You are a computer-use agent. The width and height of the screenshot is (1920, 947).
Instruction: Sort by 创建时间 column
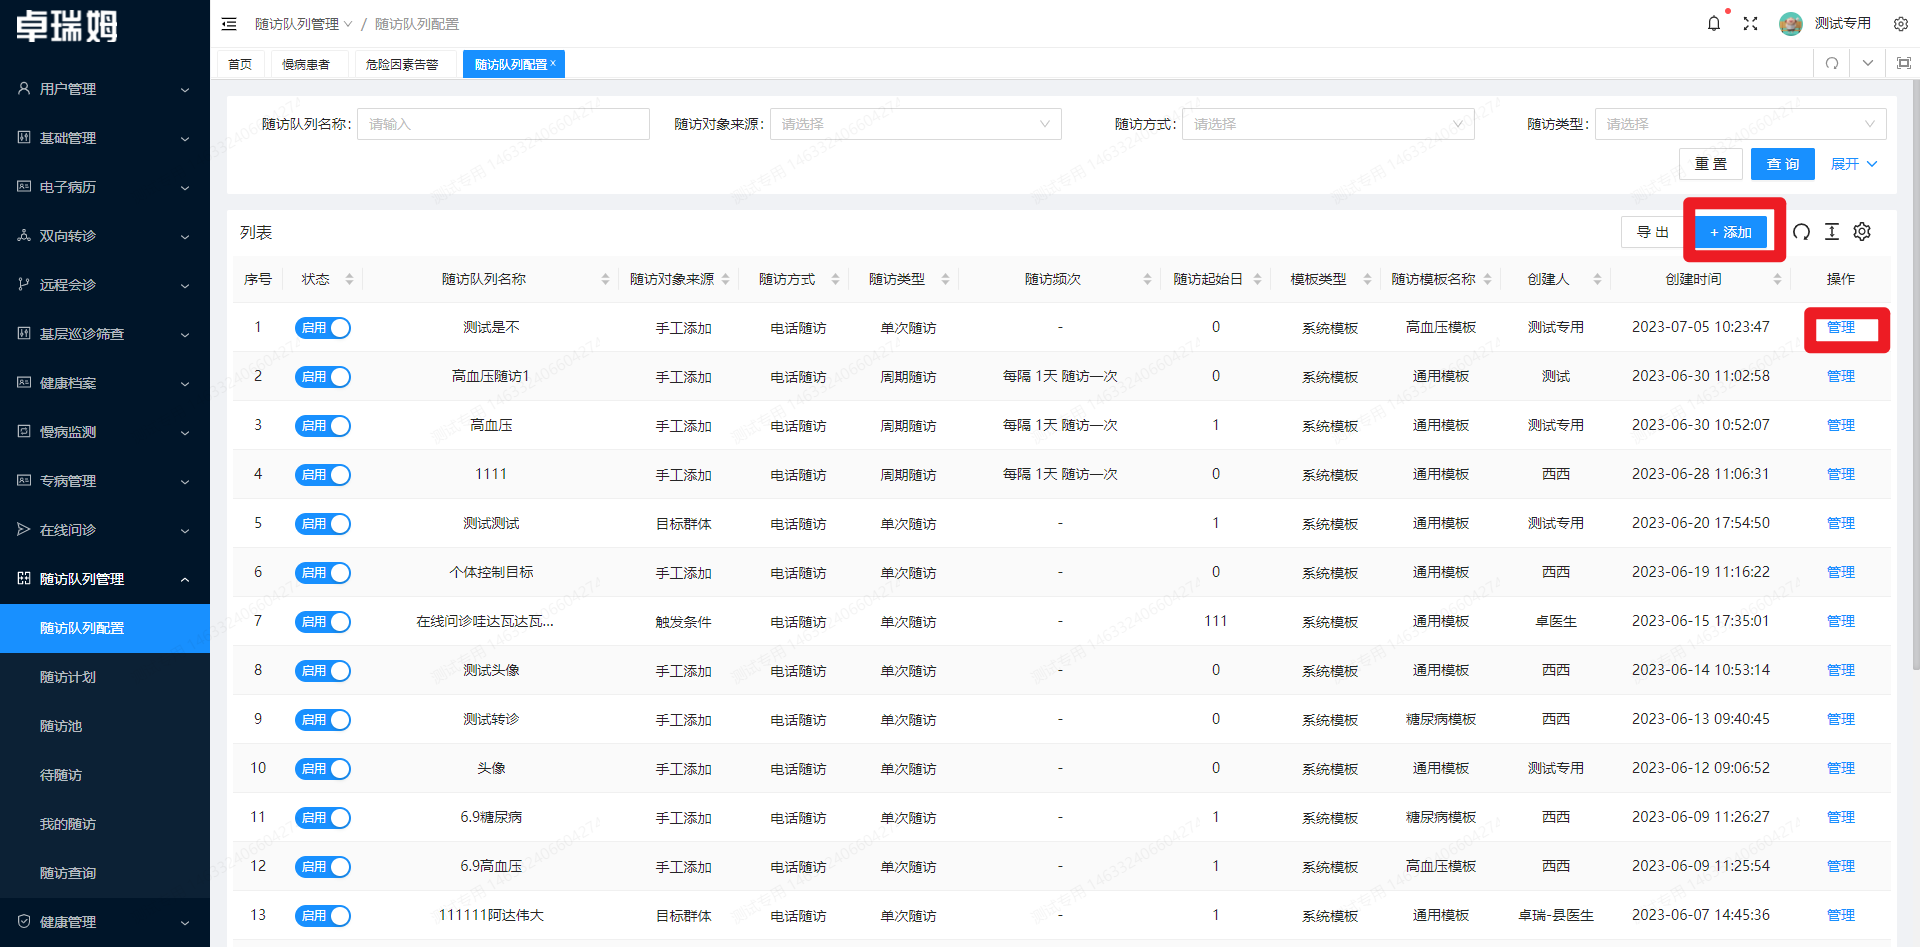pyautogui.click(x=1777, y=279)
